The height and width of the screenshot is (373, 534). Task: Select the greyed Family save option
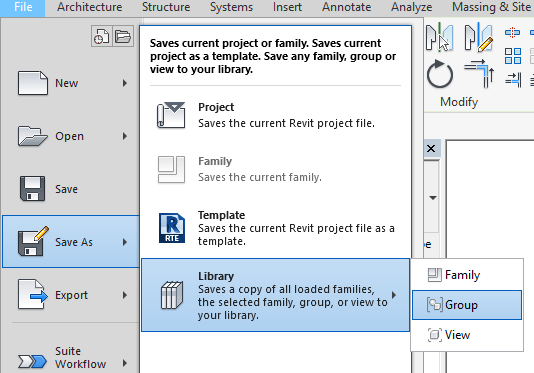[x=276, y=169]
